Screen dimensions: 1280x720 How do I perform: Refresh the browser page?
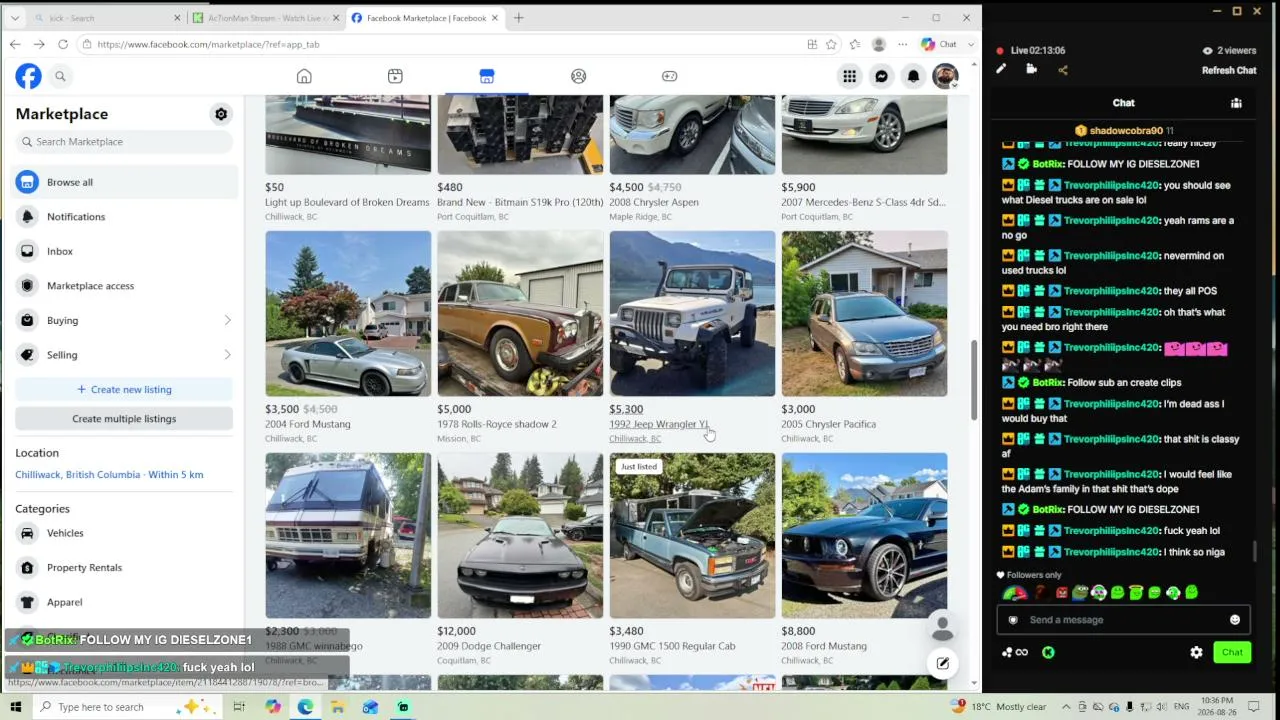(x=63, y=44)
